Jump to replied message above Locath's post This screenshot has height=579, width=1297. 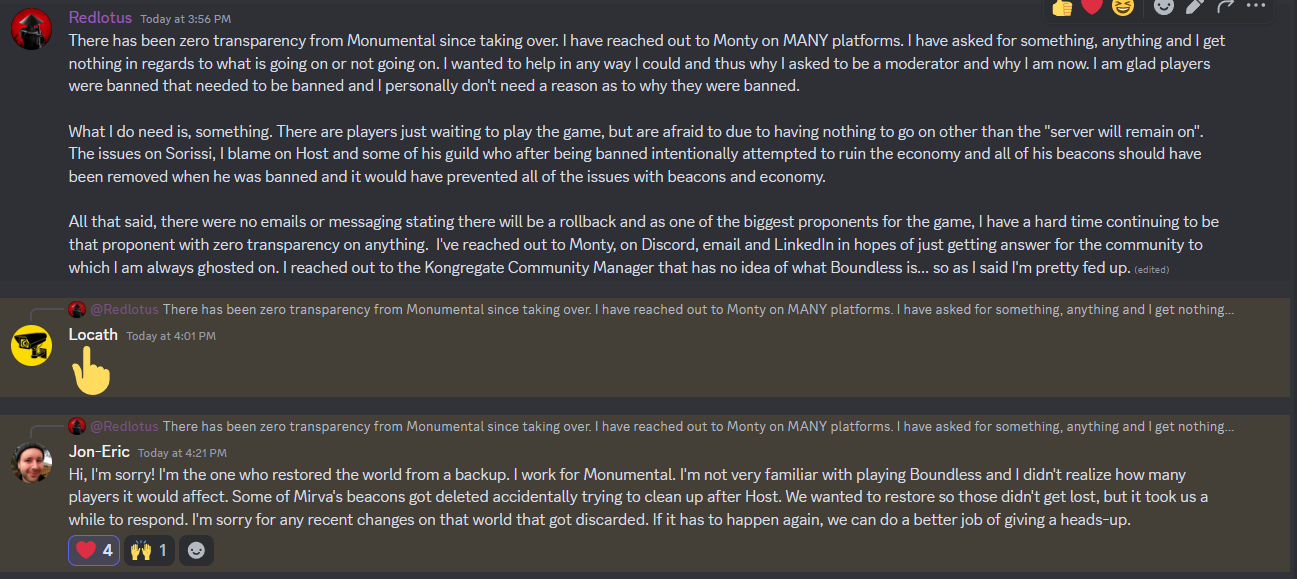tap(651, 310)
